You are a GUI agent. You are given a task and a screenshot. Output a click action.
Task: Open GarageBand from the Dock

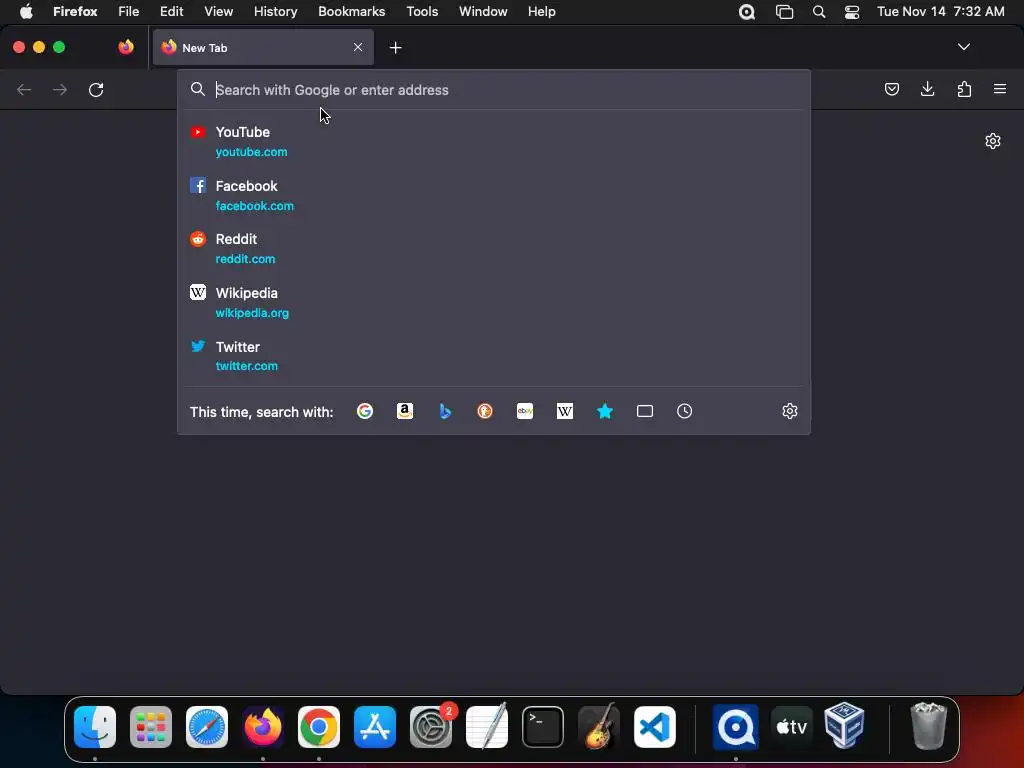[x=599, y=727]
